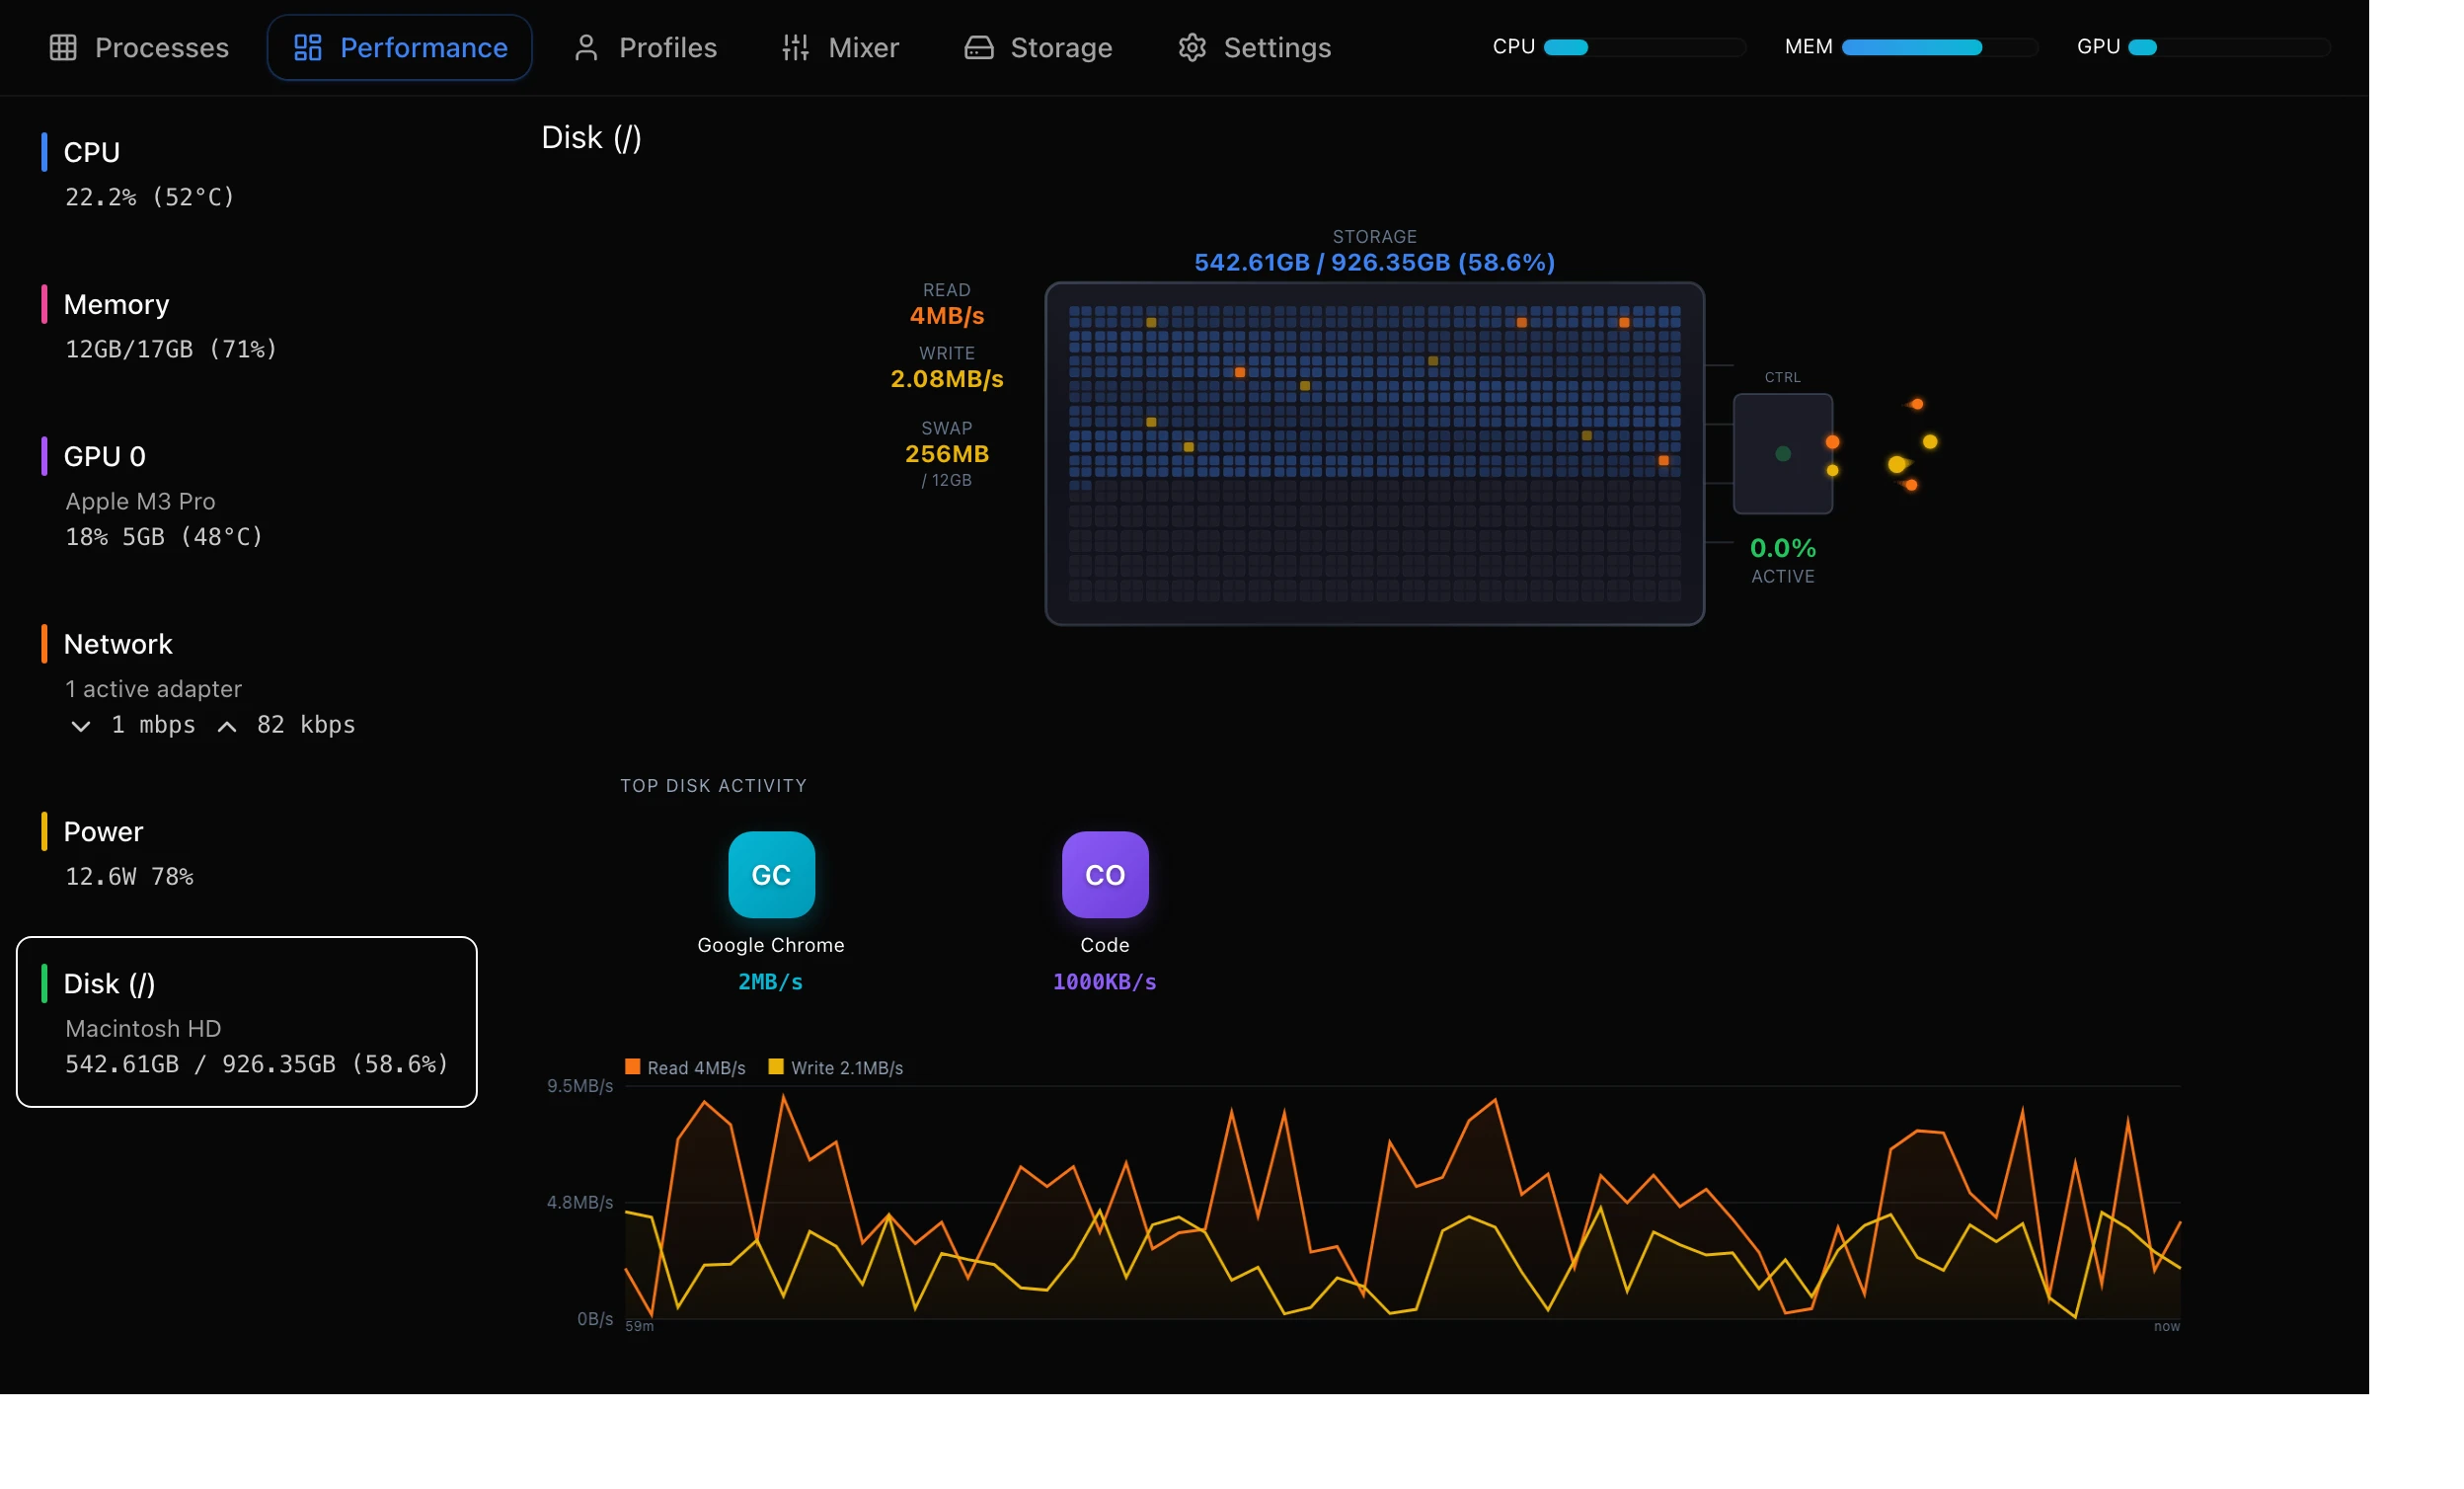Click the '22.2% (52°C)' CPU value

[x=150, y=197]
